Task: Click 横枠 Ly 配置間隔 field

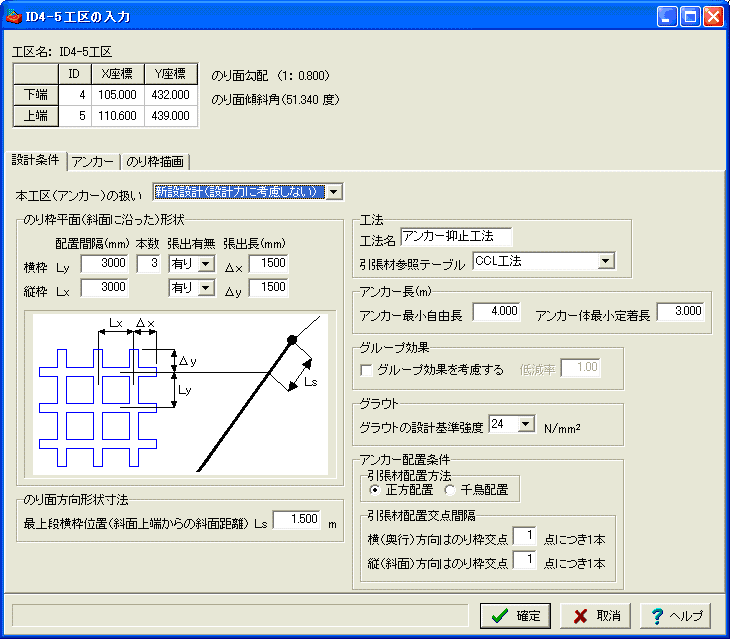Action: click(x=105, y=263)
